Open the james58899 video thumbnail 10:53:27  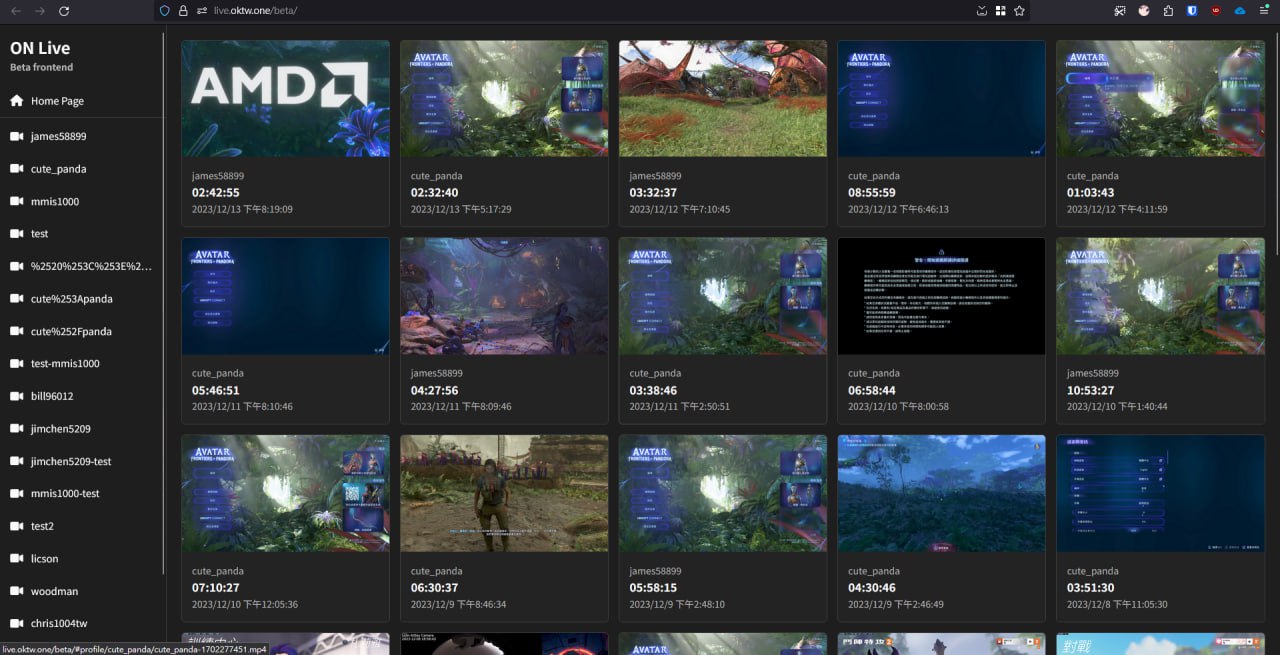click(x=1160, y=296)
